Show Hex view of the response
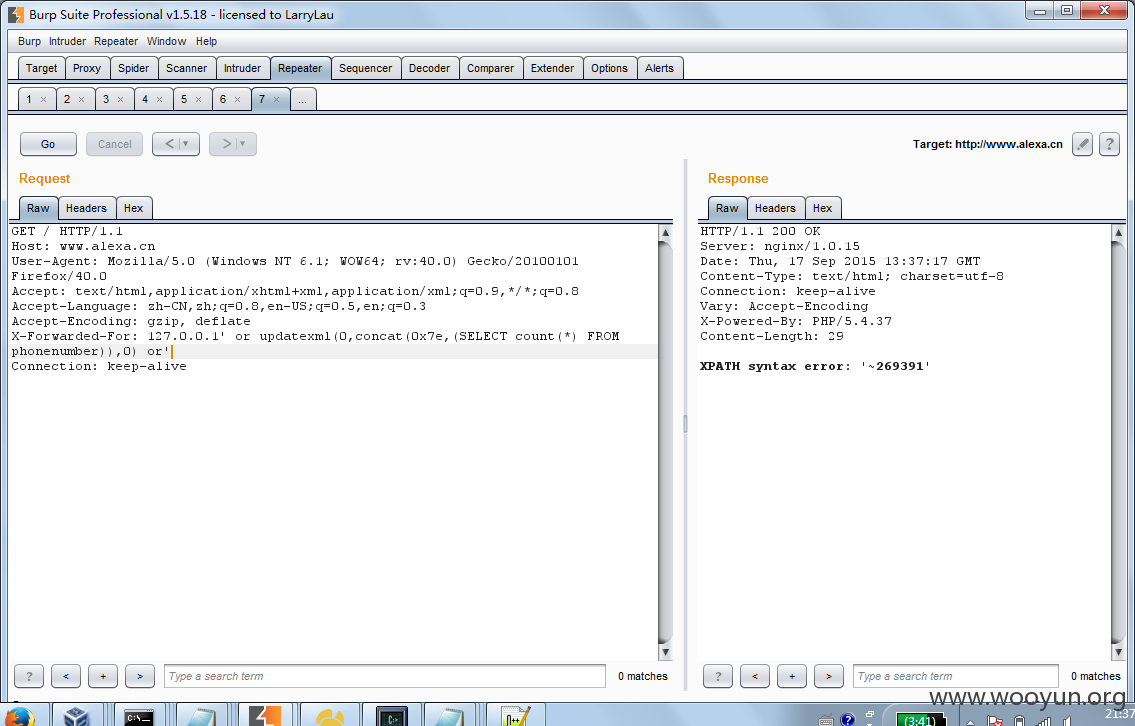The image size is (1135, 726). (x=822, y=208)
